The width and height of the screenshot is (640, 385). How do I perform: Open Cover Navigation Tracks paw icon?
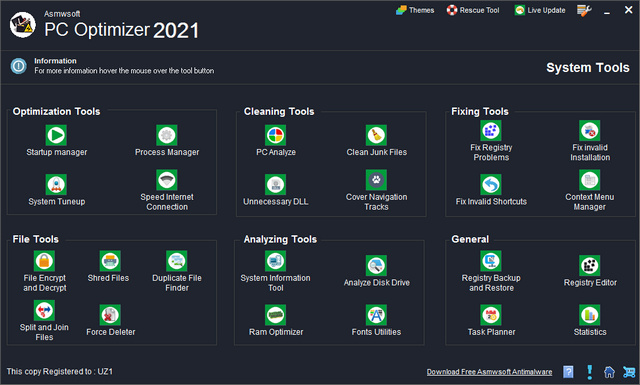(x=376, y=180)
